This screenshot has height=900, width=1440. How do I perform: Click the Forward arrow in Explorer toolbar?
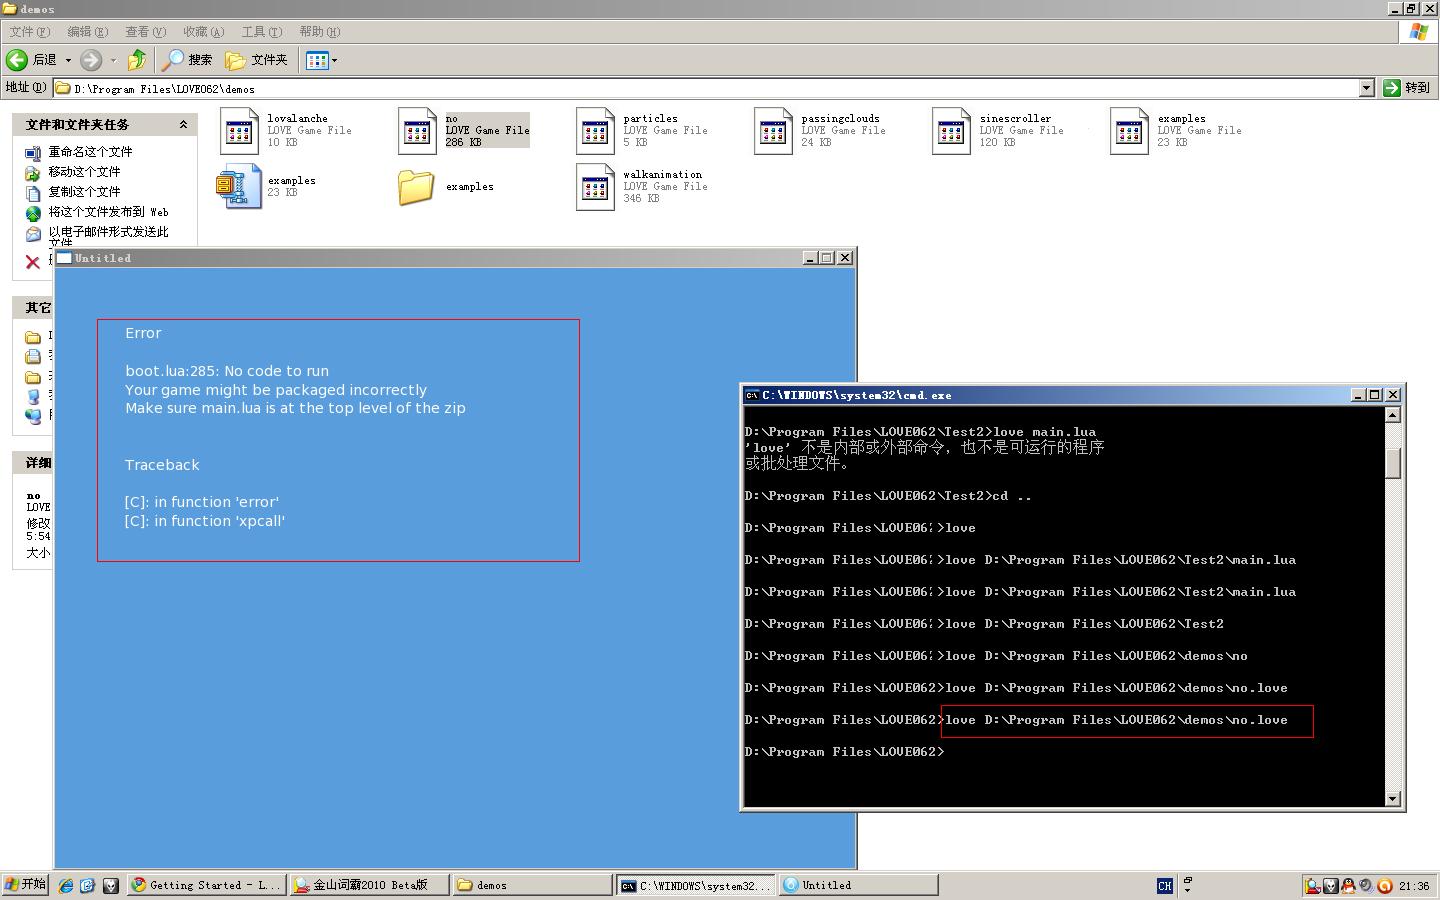(91, 60)
